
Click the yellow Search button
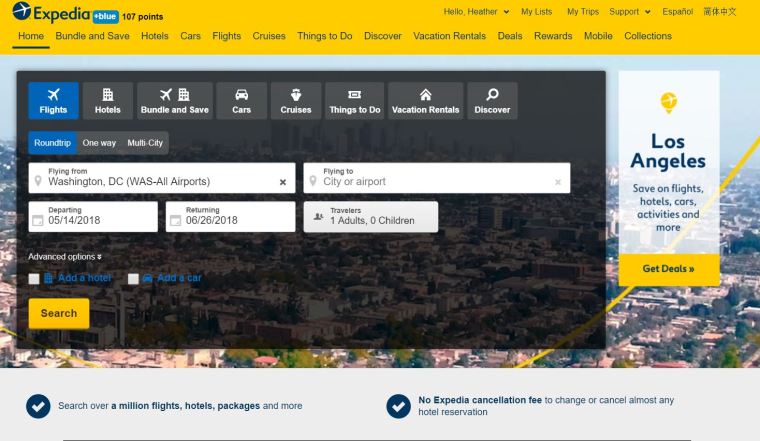[59, 314]
